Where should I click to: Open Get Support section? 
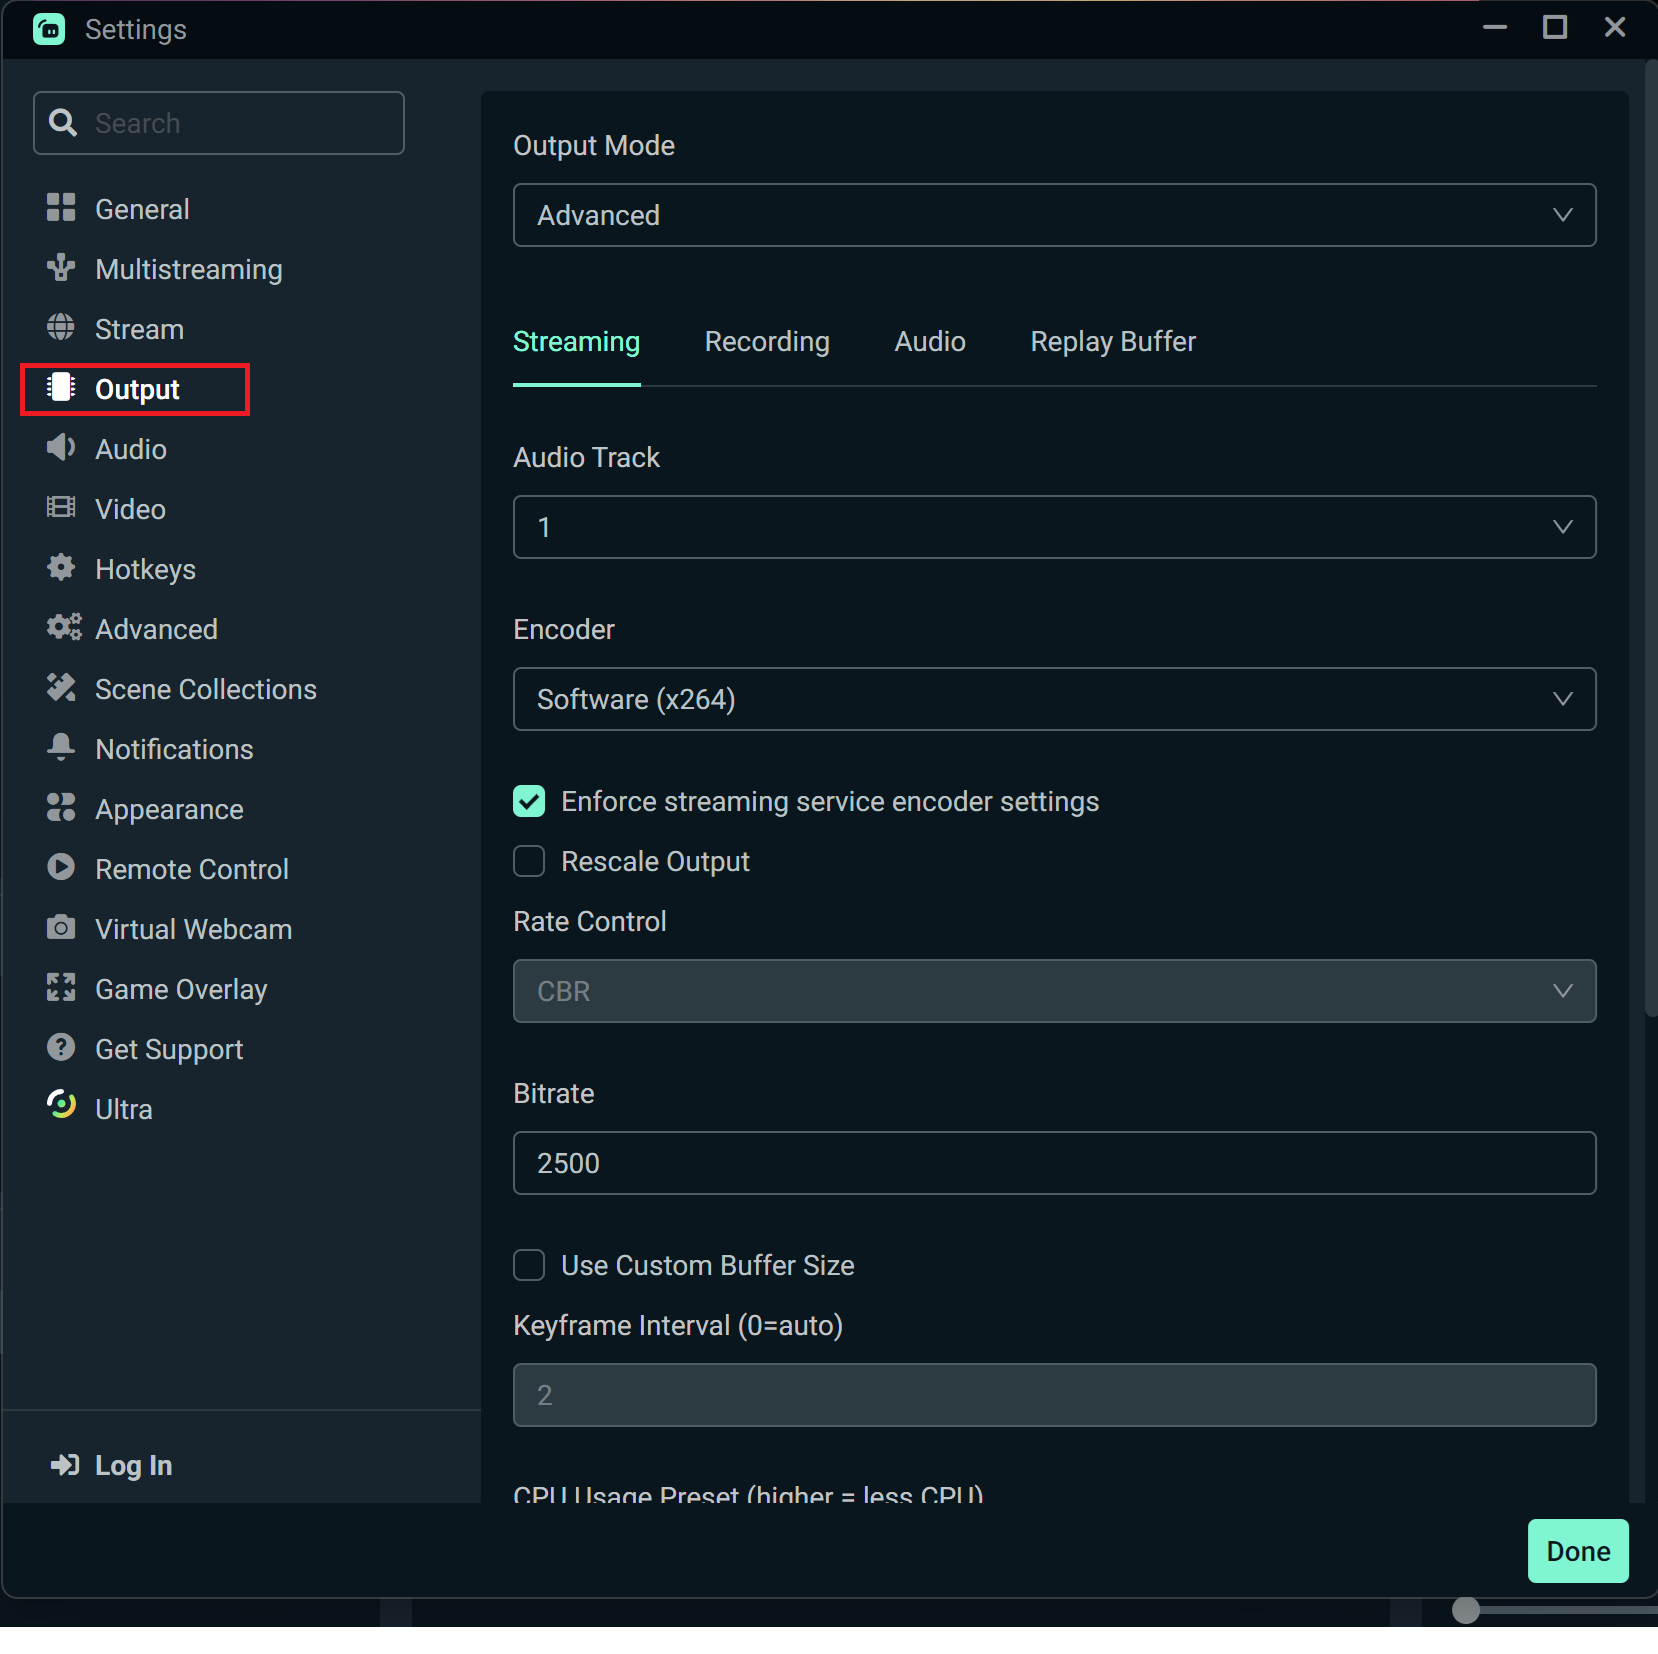[x=169, y=1049]
